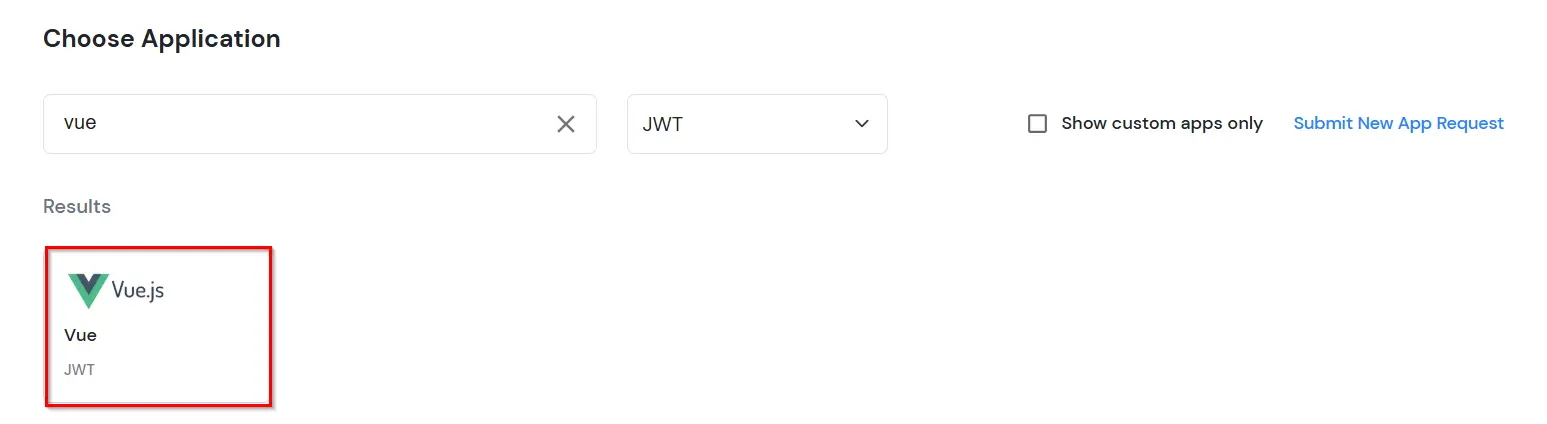Click the blank area inside the JWT combo box

pos(765,124)
